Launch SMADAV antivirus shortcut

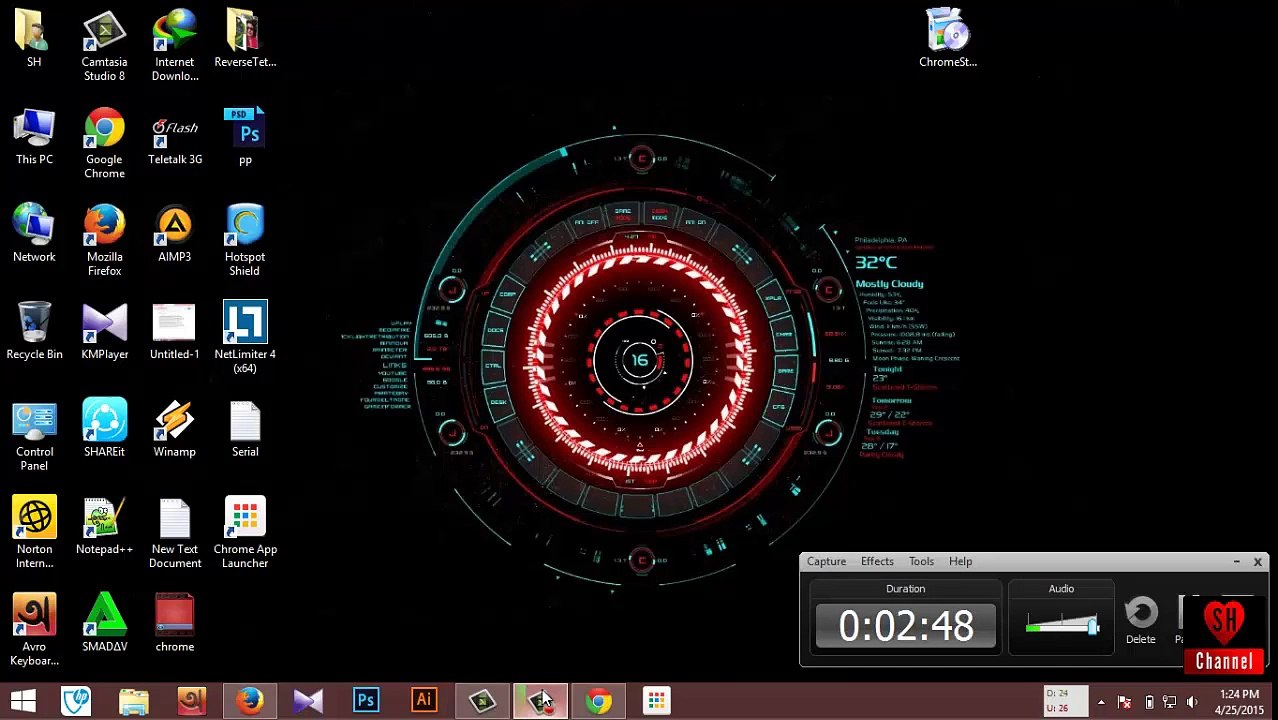click(x=104, y=623)
